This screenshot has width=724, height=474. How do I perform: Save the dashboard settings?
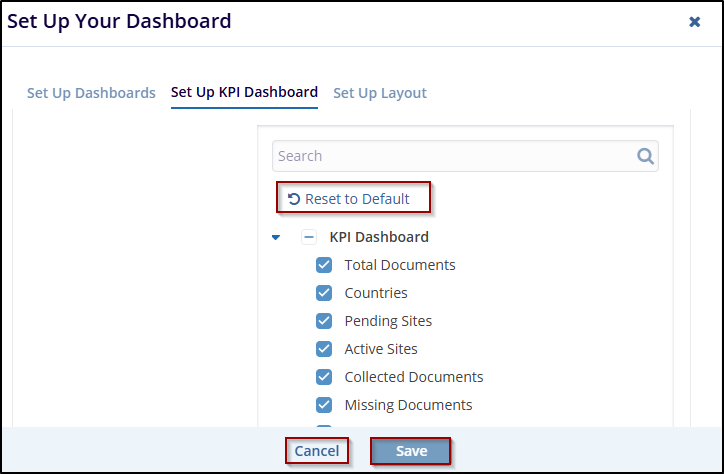point(411,451)
